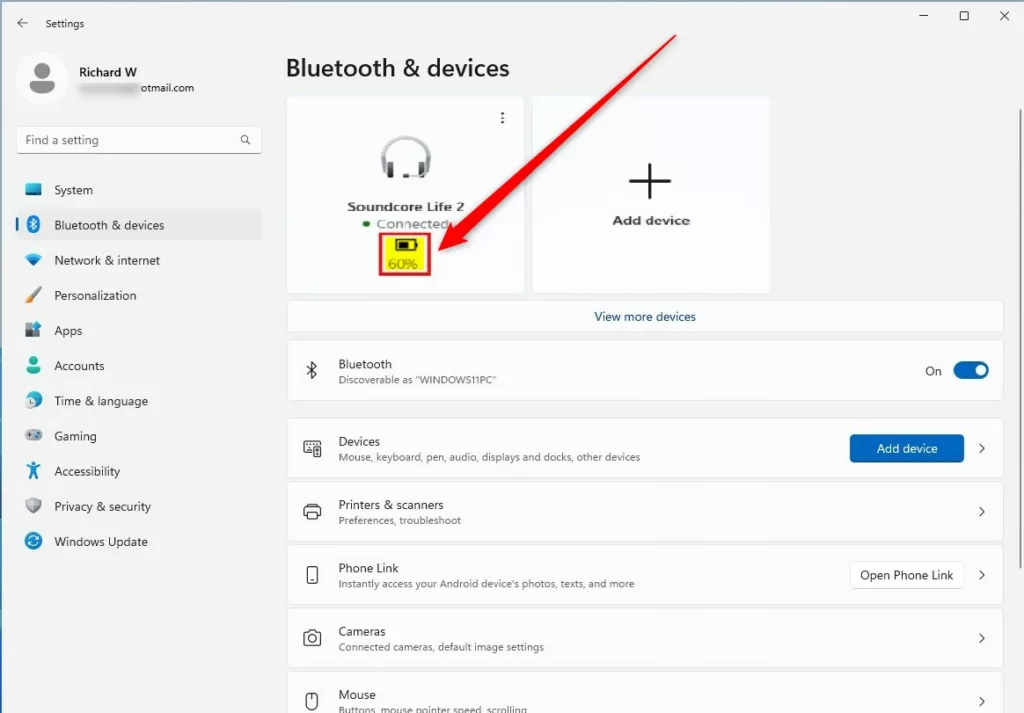Click the Mouse row title
Viewport: 1024px width, 713px height.
(x=357, y=695)
